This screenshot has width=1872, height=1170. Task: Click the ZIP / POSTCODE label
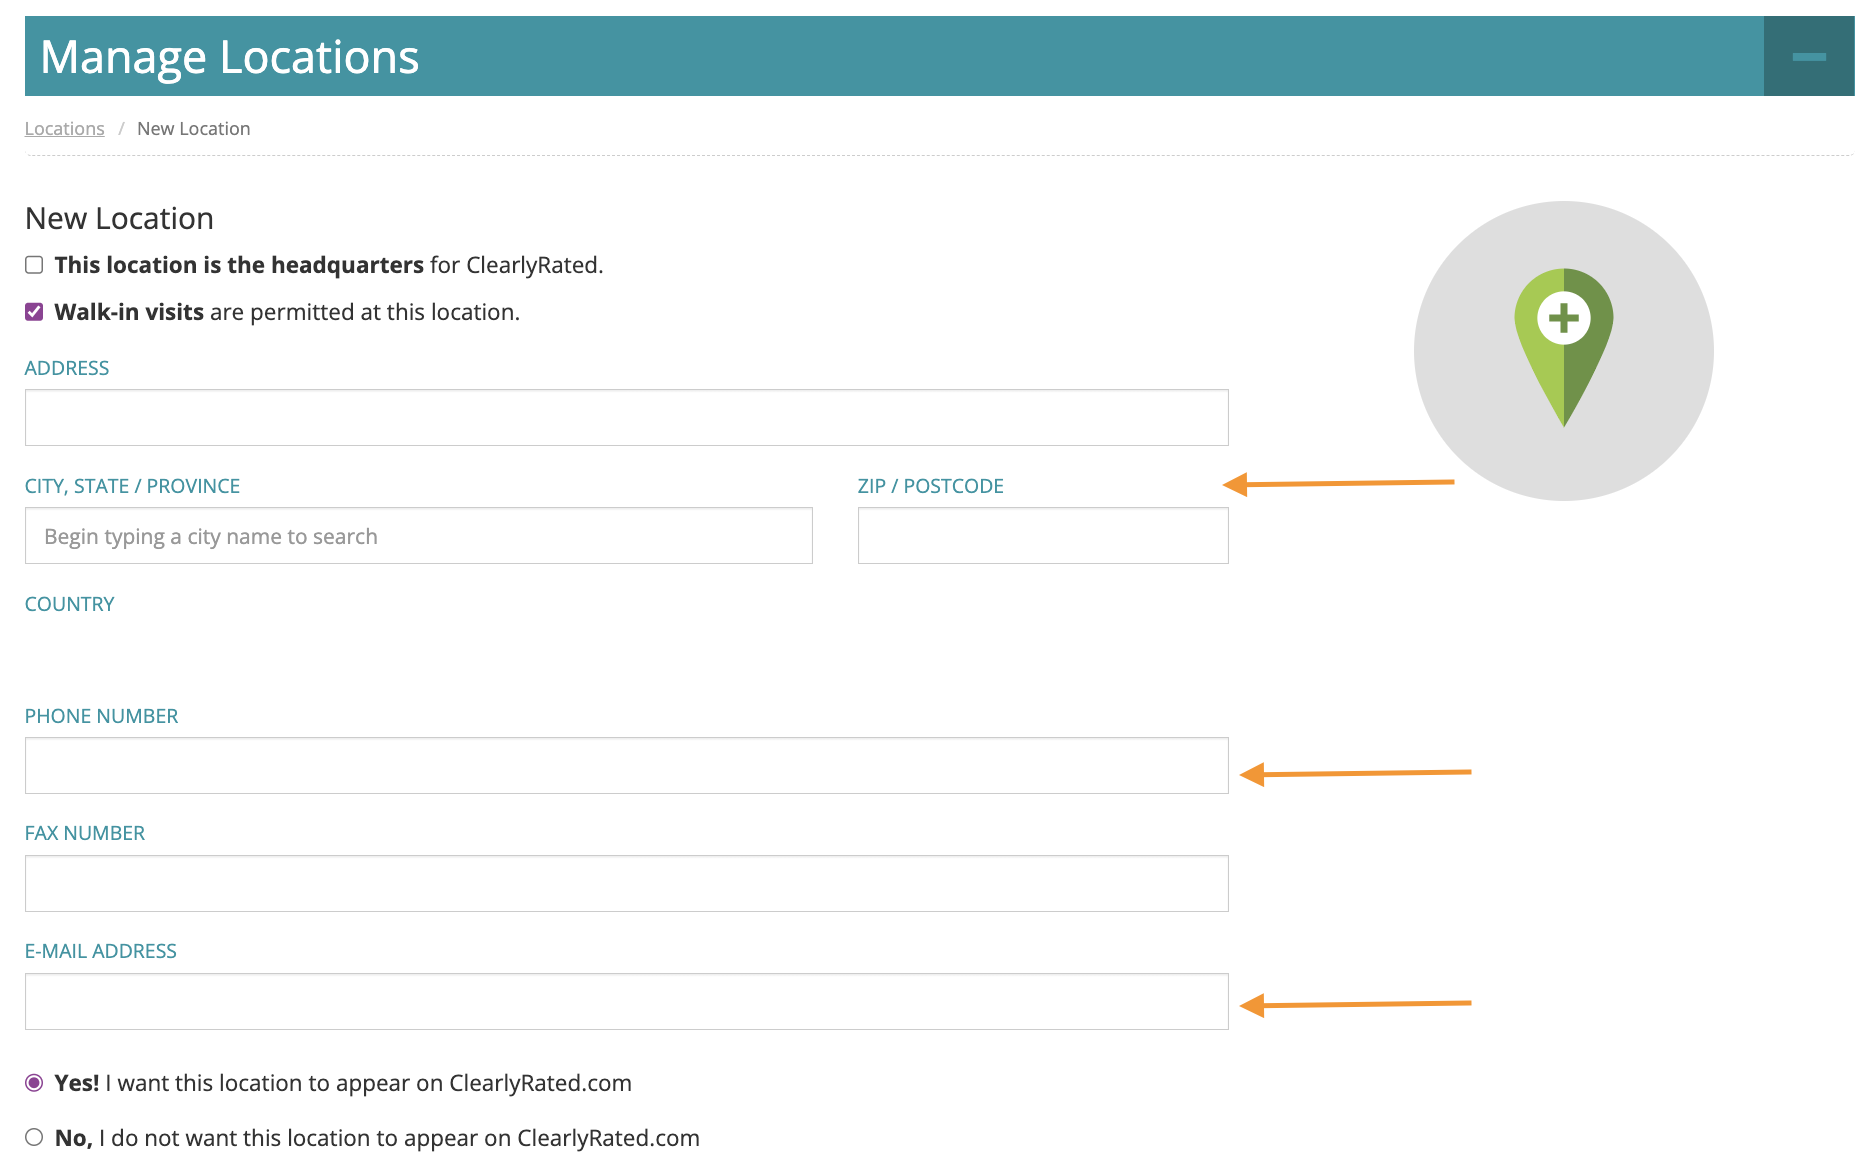click(930, 486)
